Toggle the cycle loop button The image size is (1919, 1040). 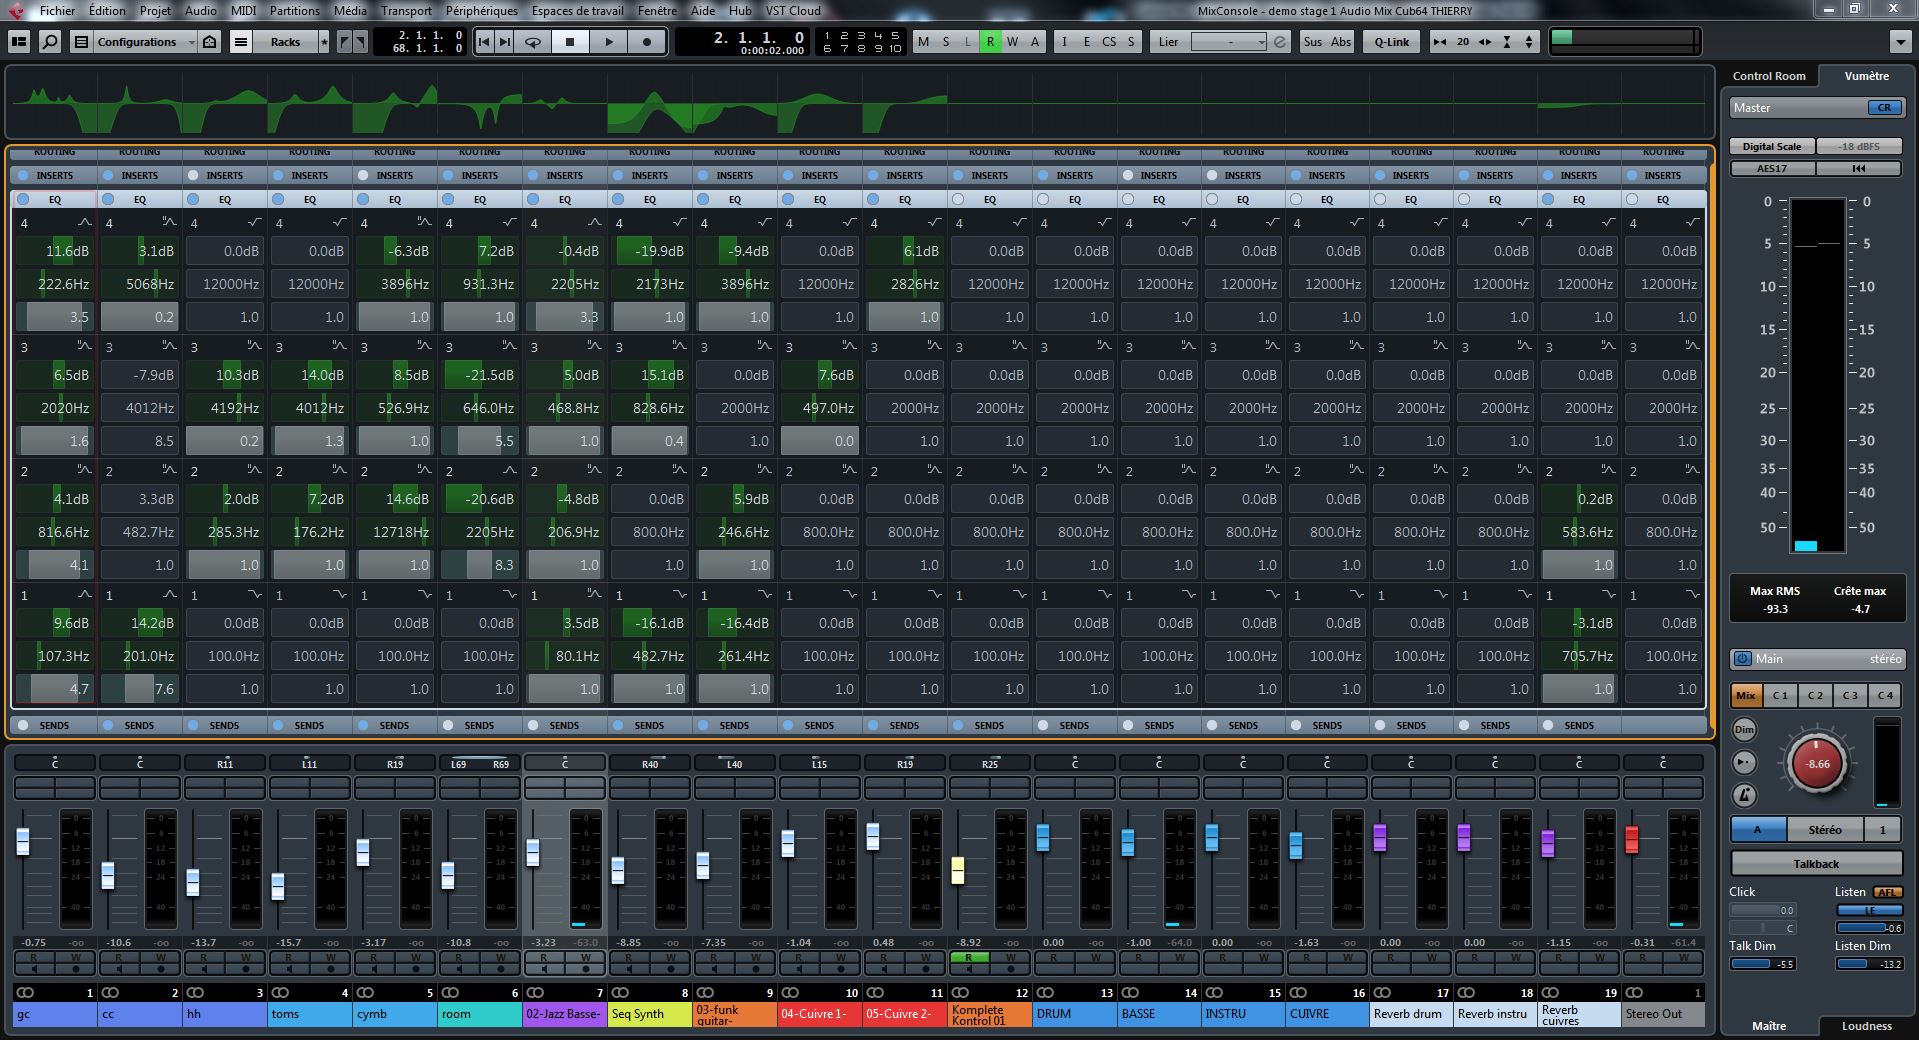pos(533,42)
